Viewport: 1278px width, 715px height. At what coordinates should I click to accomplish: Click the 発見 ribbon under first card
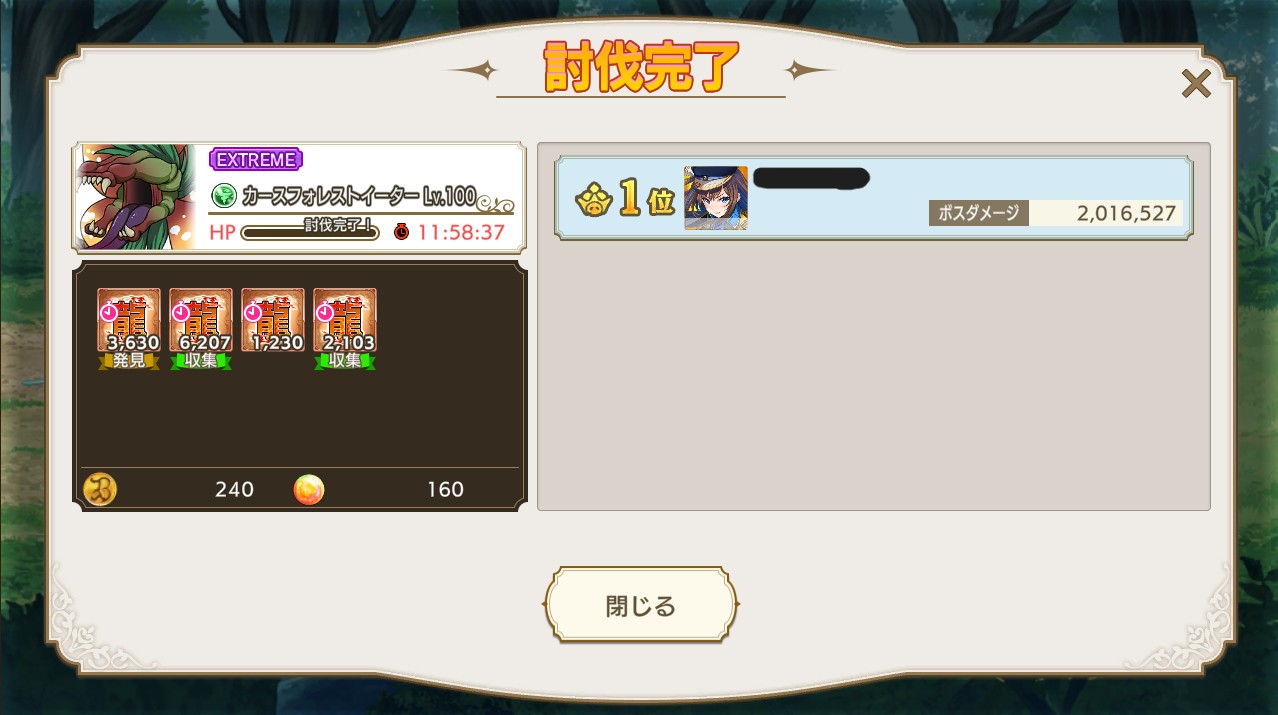click(129, 360)
